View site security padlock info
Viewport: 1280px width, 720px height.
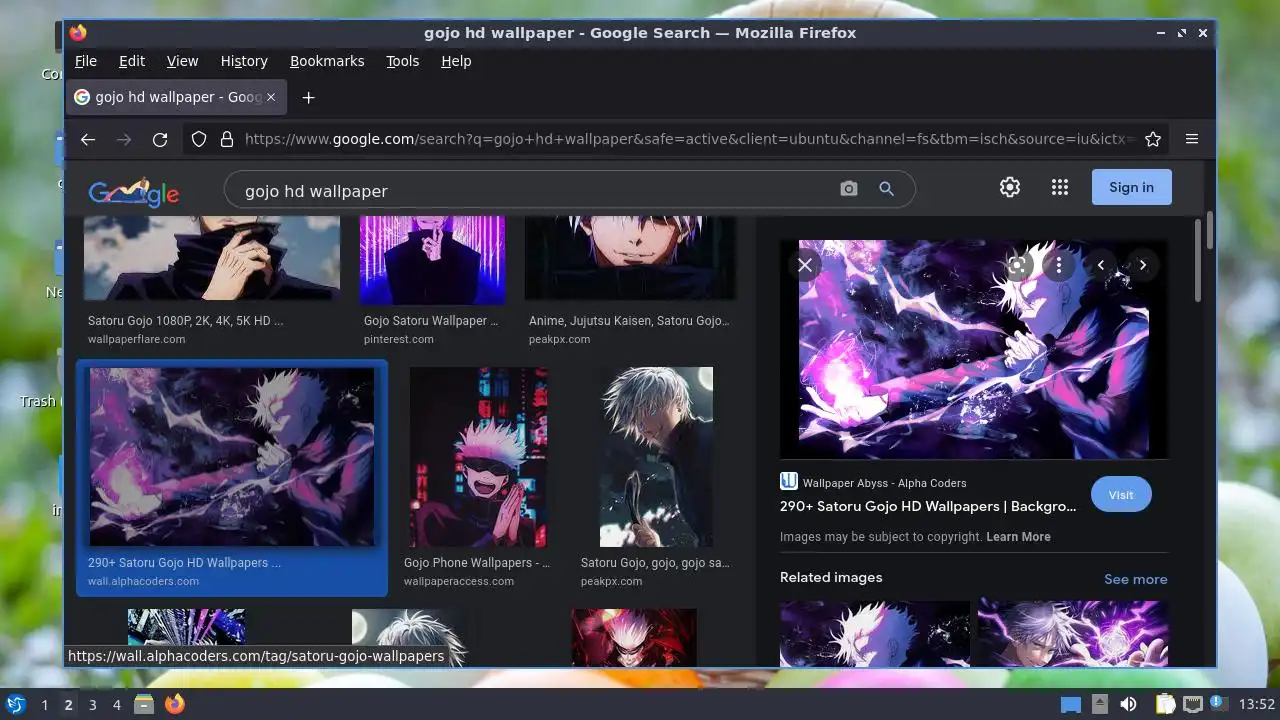tap(226, 139)
